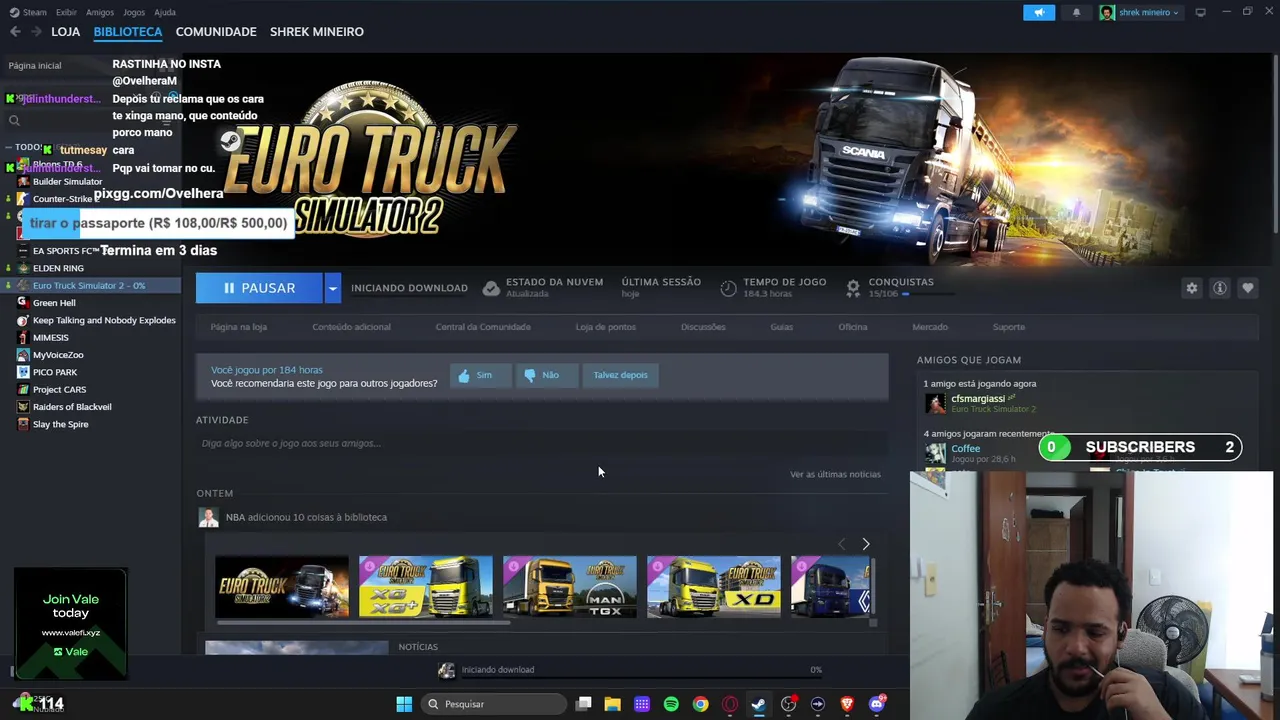
Task: Open the Ajuda menu
Action: tap(165, 12)
